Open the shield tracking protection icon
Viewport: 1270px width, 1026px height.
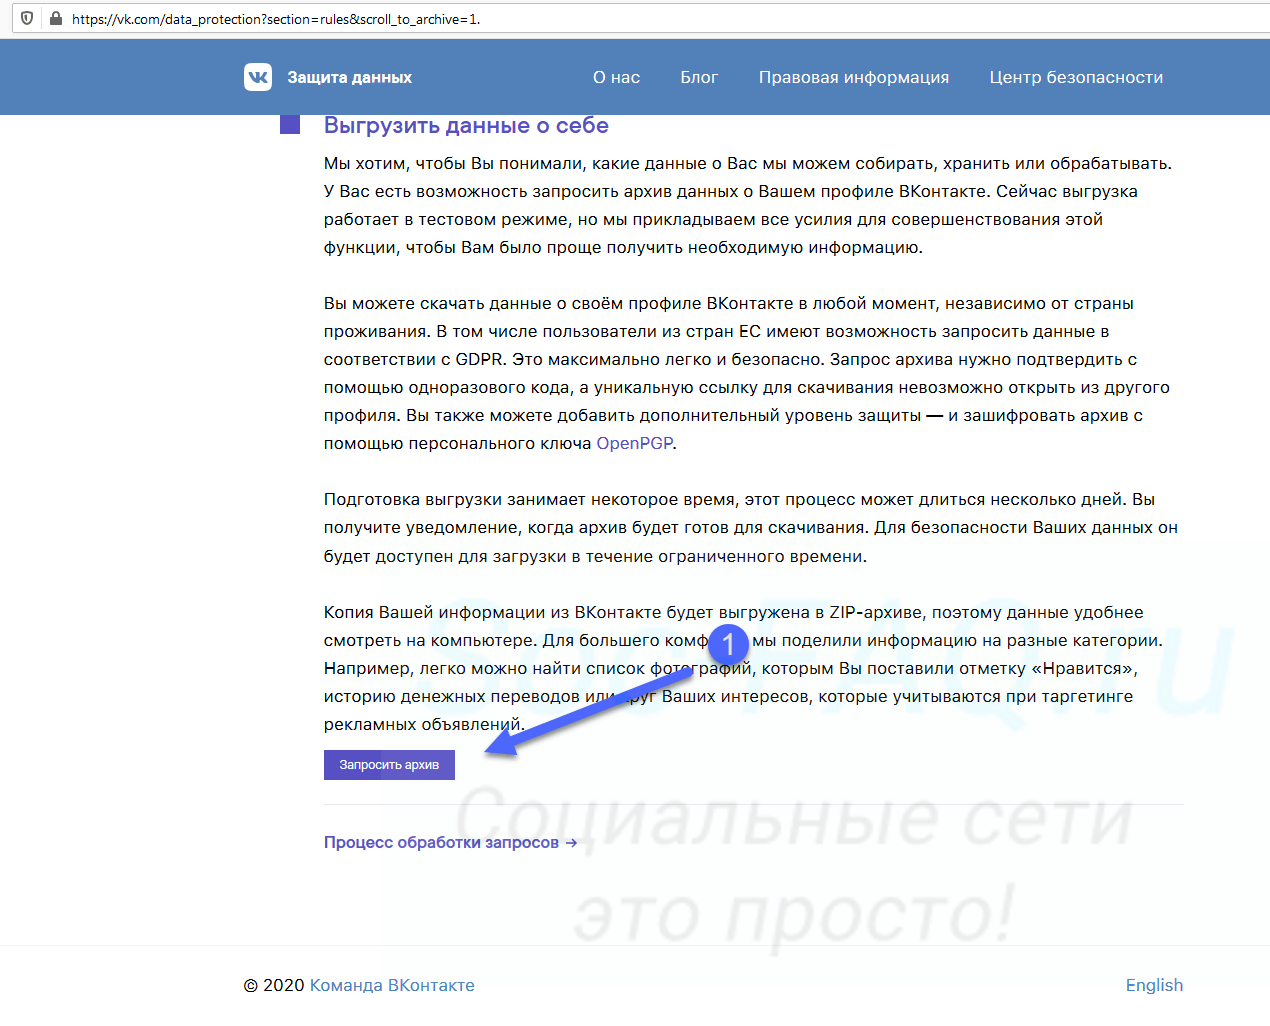click(x=27, y=18)
